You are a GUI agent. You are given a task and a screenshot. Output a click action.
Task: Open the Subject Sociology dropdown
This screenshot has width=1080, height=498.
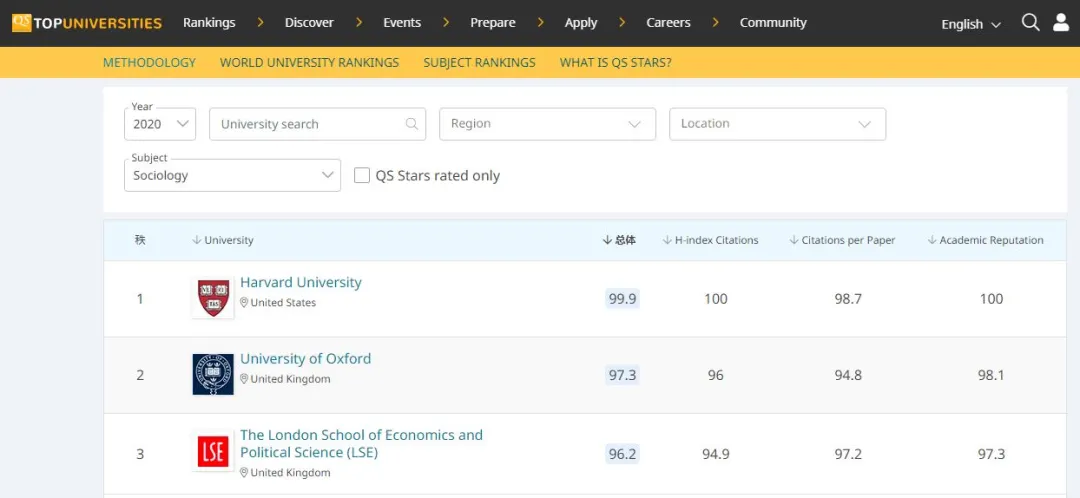tap(232, 175)
